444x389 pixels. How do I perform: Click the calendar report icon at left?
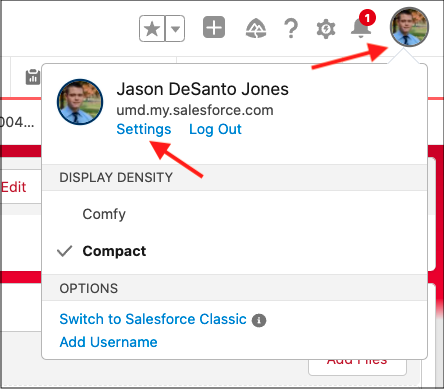click(x=33, y=77)
